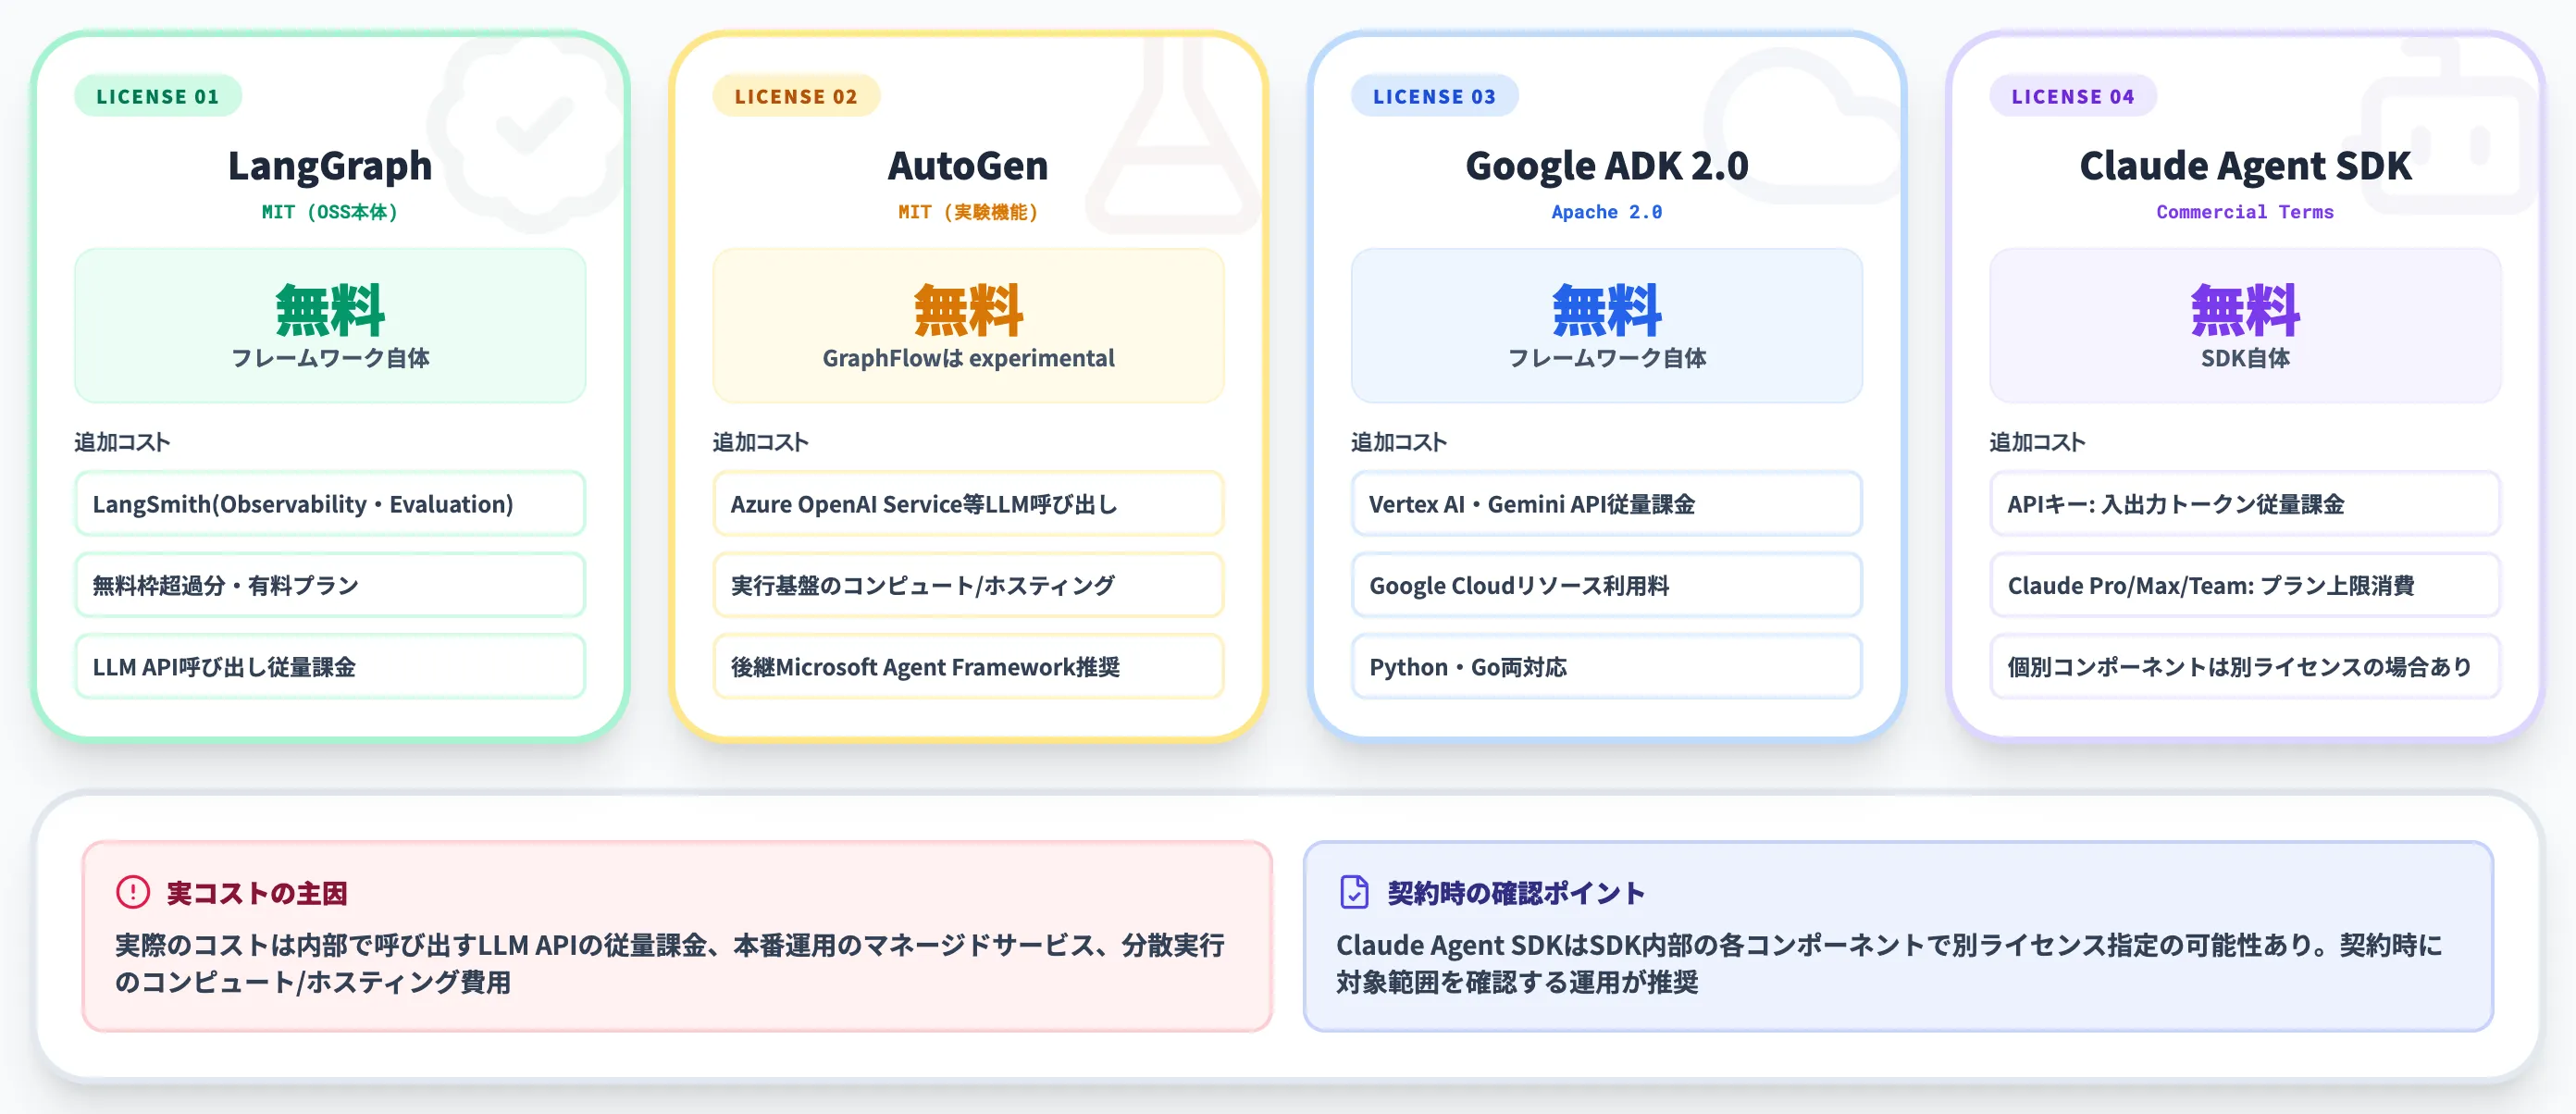Select the LICENSE 04 badge
The image size is (2576, 1114).
2073,96
